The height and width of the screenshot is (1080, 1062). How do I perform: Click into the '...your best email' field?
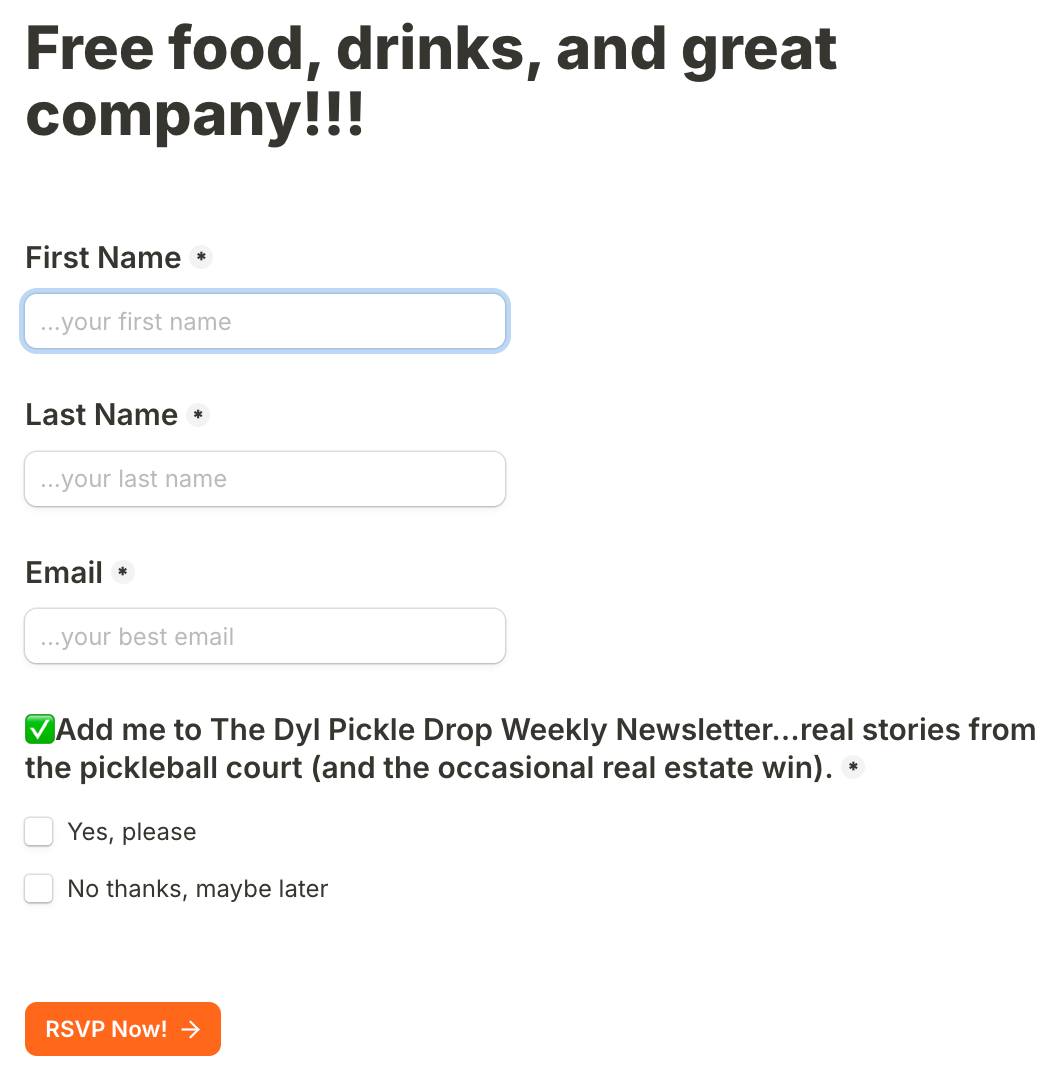pyautogui.click(x=265, y=636)
